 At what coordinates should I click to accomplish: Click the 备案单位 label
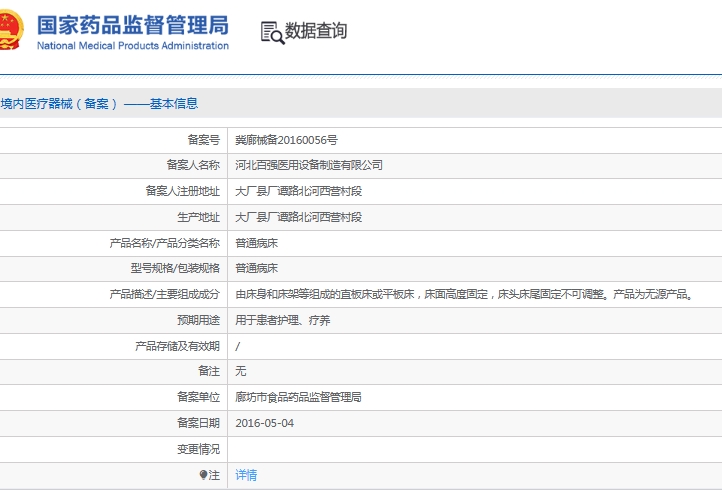tap(198, 397)
